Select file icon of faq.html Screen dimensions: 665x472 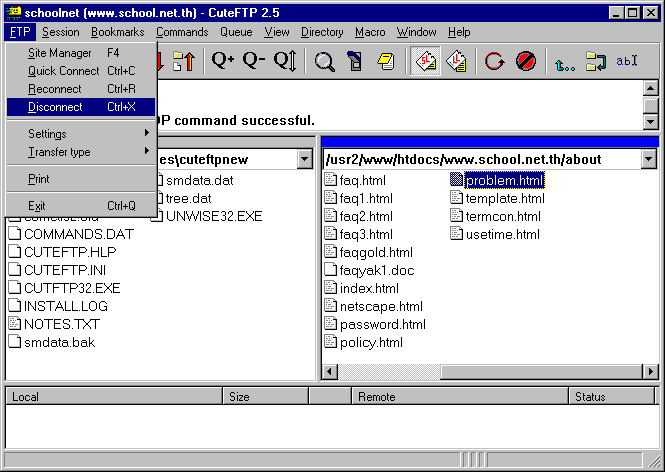point(330,180)
